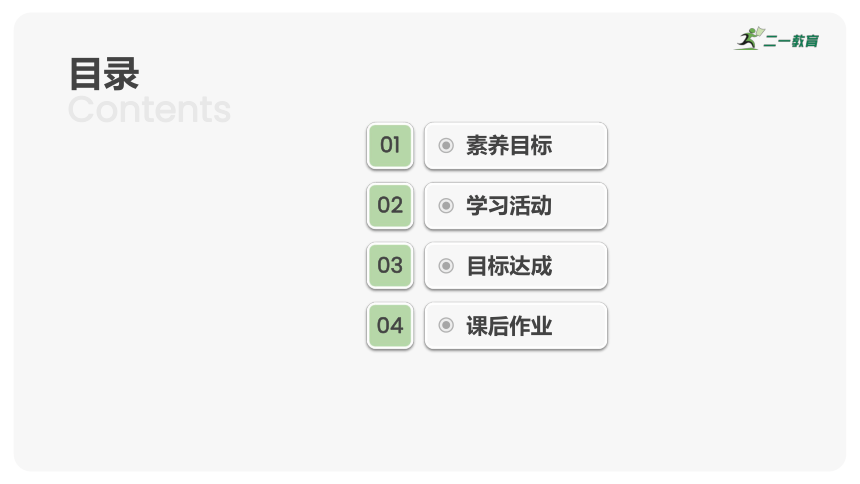Open the 学习活动 section button
The image size is (860, 484).
[x=516, y=206]
